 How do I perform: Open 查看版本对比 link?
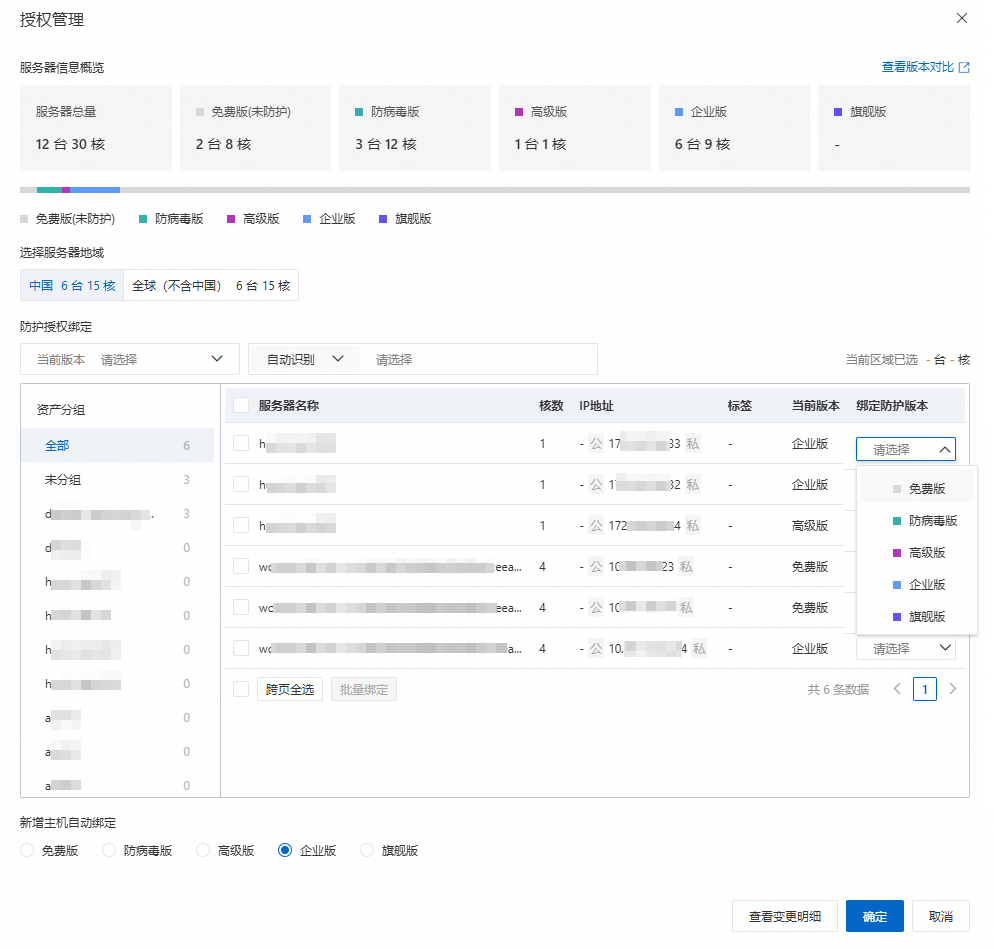pos(917,67)
